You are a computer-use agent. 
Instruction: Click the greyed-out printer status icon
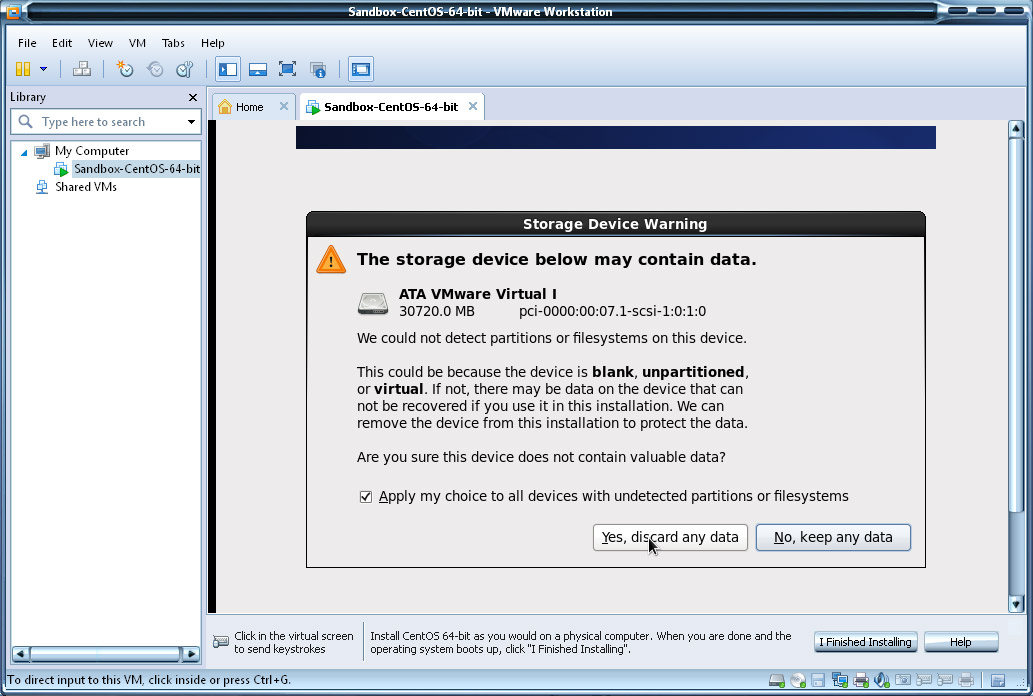(x=966, y=680)
